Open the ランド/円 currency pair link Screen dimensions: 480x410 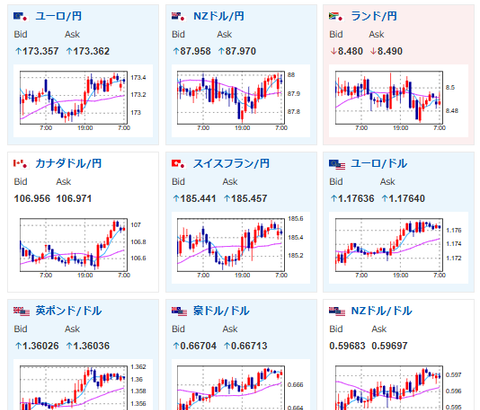tap(374, 16)
